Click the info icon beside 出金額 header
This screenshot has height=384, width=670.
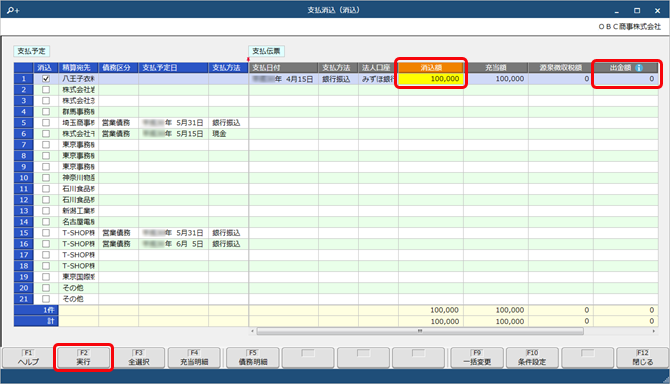coord(639,67)
